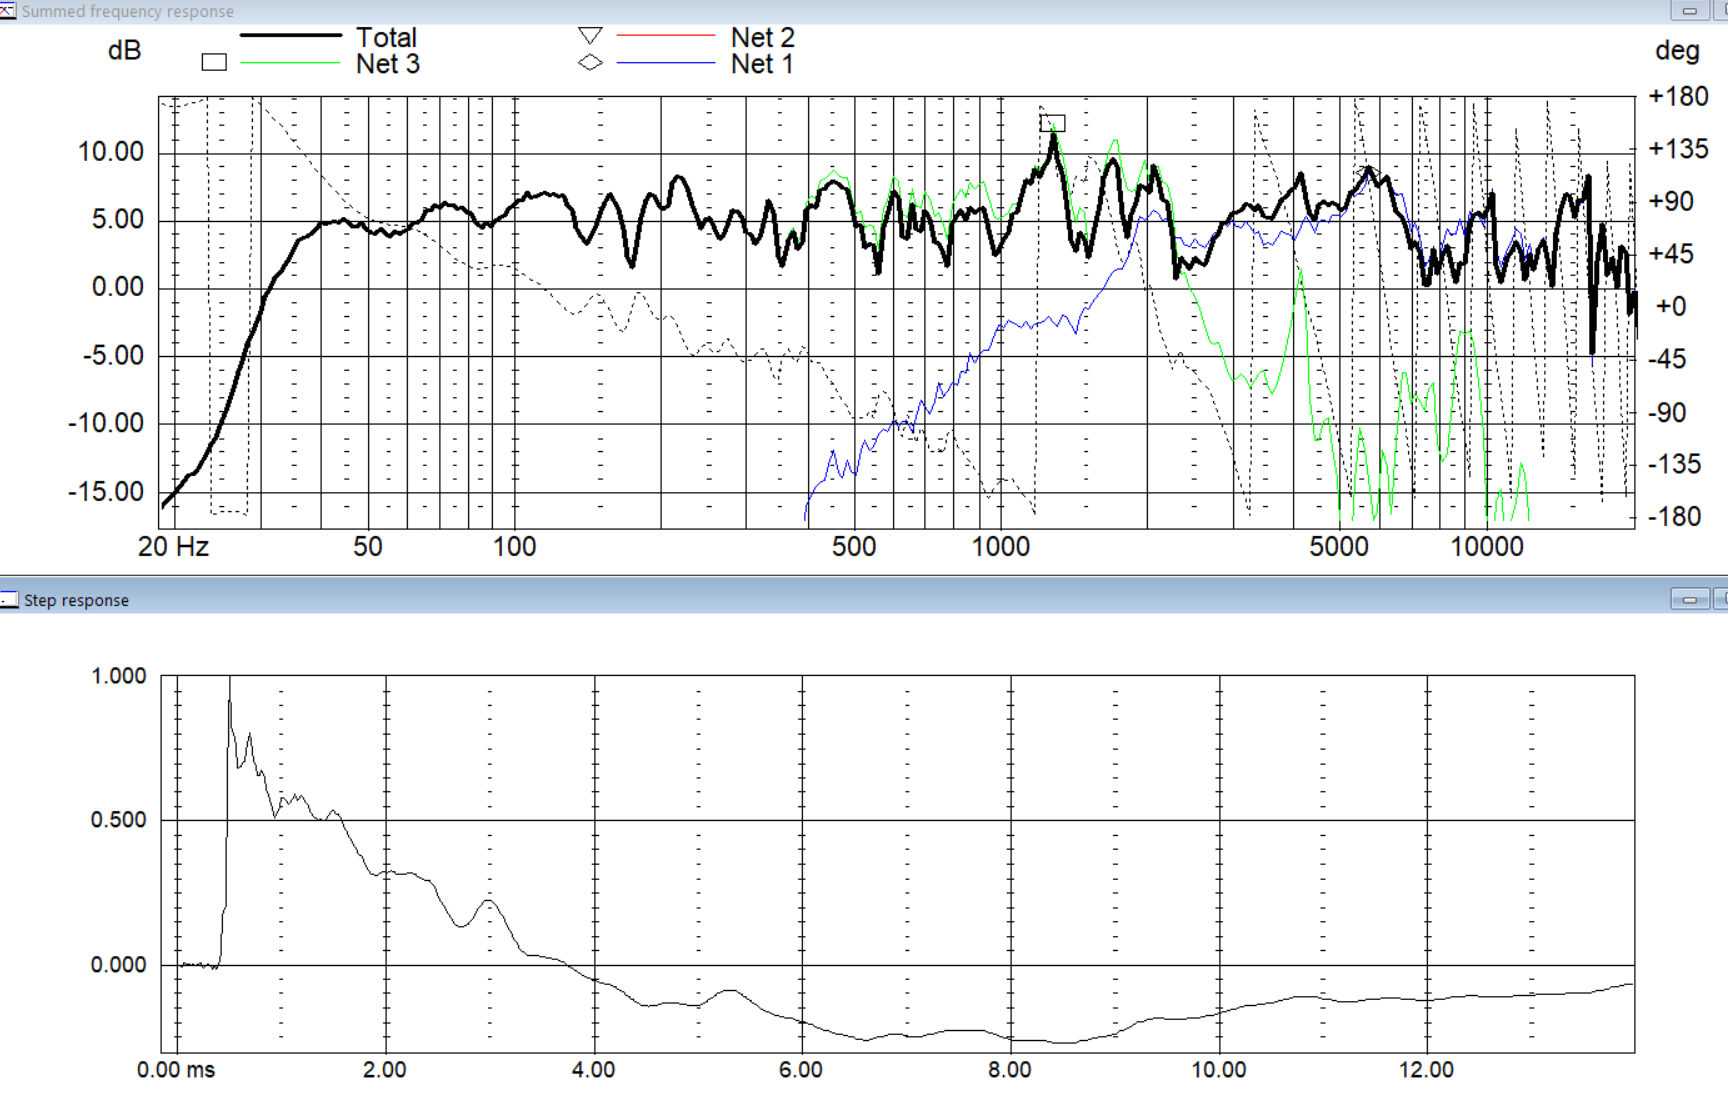Click the Net 1 diamond marker in legend
The width and height of the screenshot is (1728, 1120).
[x=590, y=63]
